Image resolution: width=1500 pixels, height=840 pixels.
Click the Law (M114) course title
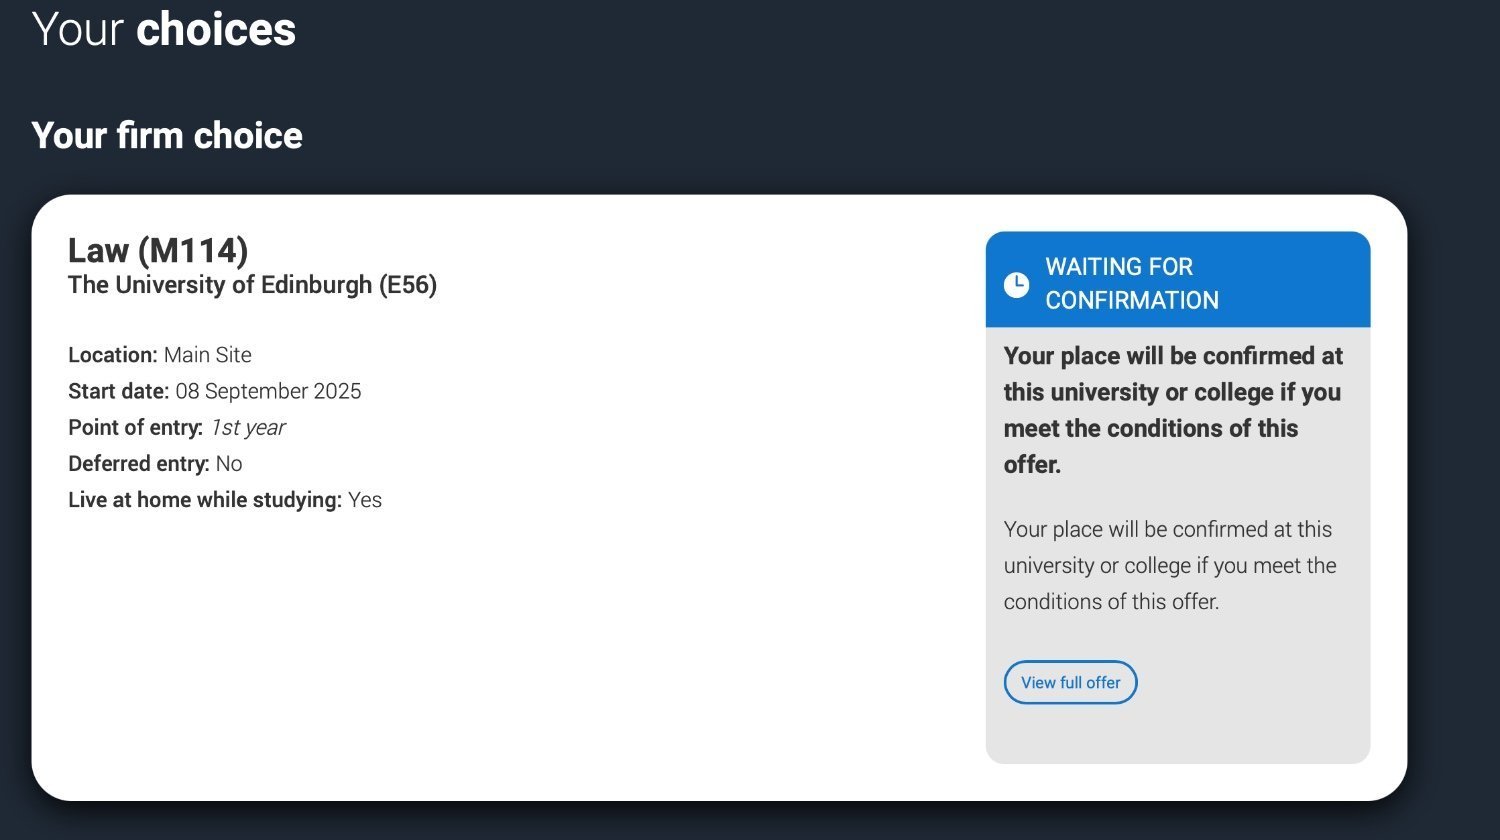point(158,250)
